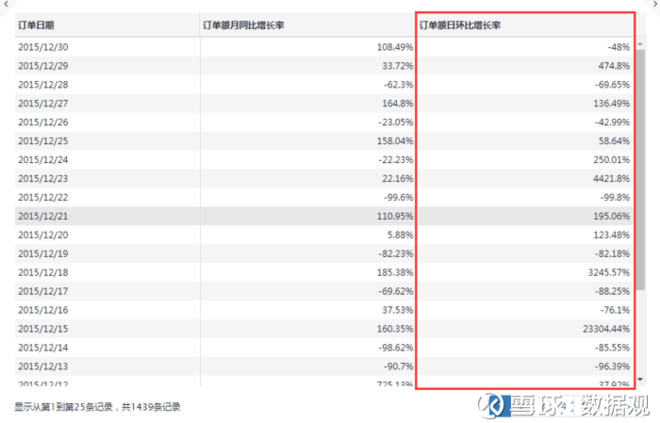Click the daily growth value -42.99%

pos(612,122)
